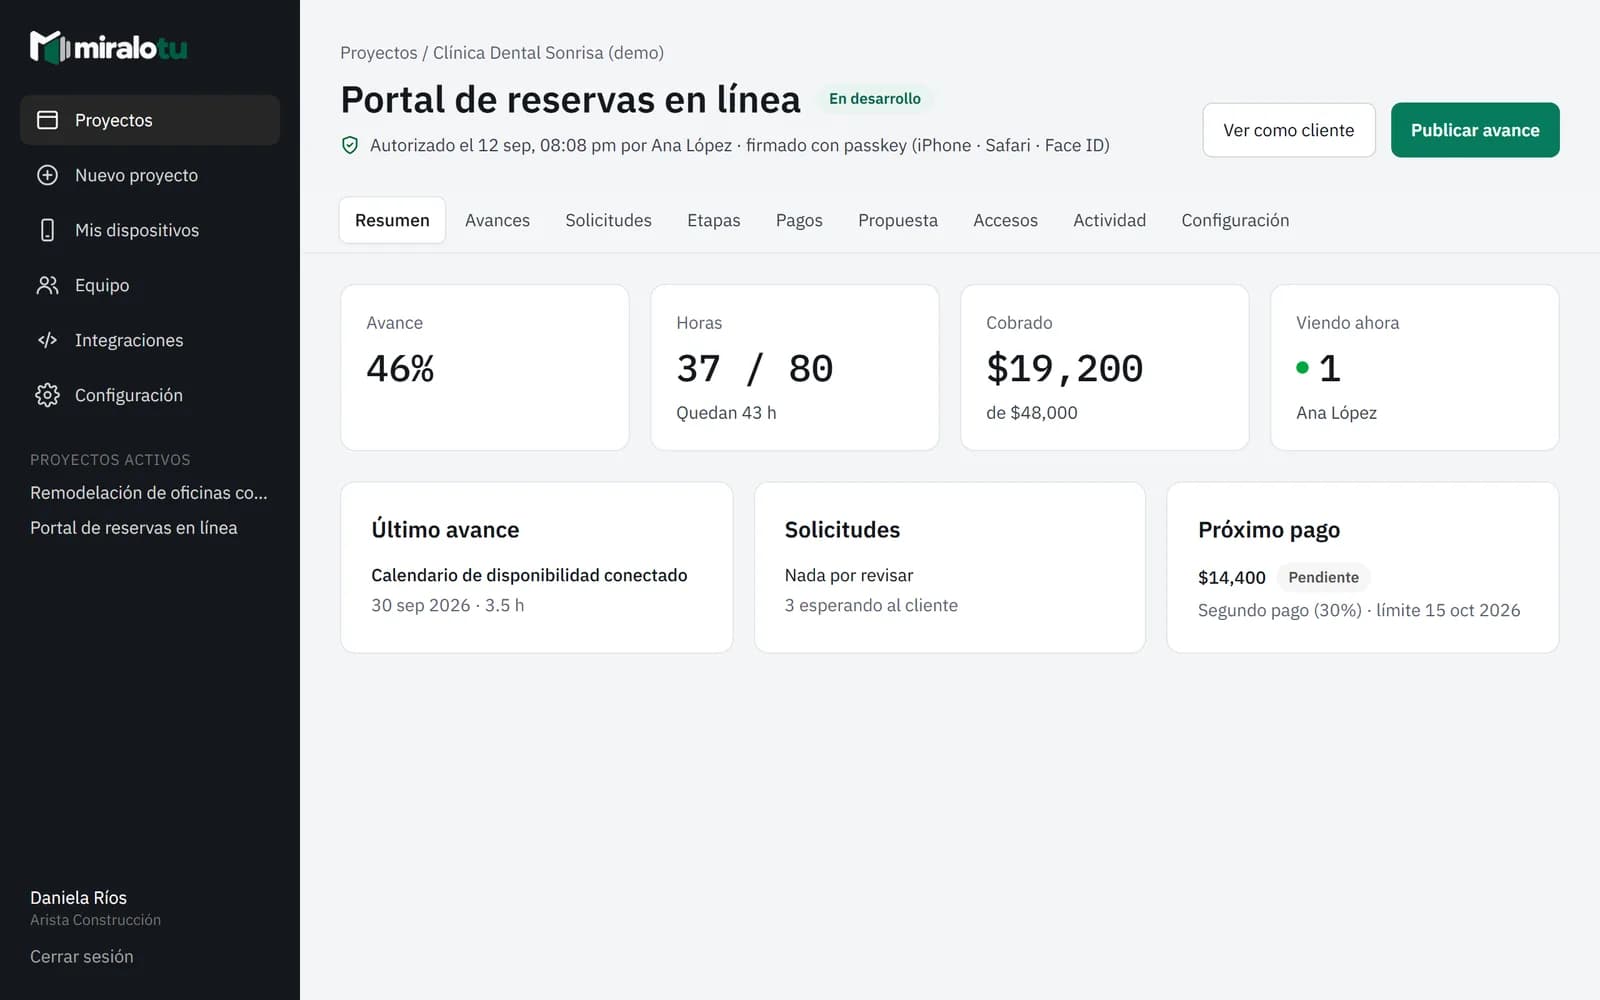The image size is (1600, 1000).
Task: Click the code icon for Integraciones
Action: pos(47,340)
